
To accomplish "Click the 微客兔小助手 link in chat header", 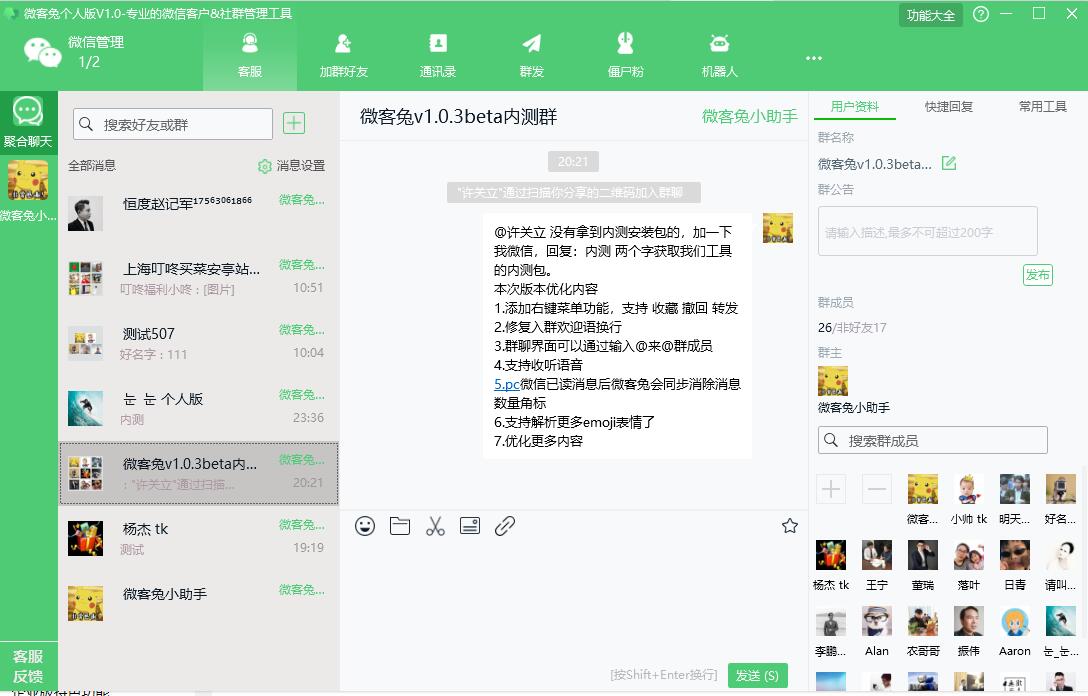I will (749, 117).
